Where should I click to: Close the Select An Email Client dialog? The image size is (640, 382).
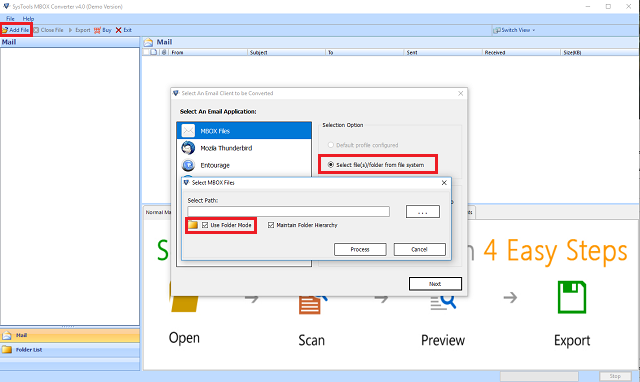[460, 93]
